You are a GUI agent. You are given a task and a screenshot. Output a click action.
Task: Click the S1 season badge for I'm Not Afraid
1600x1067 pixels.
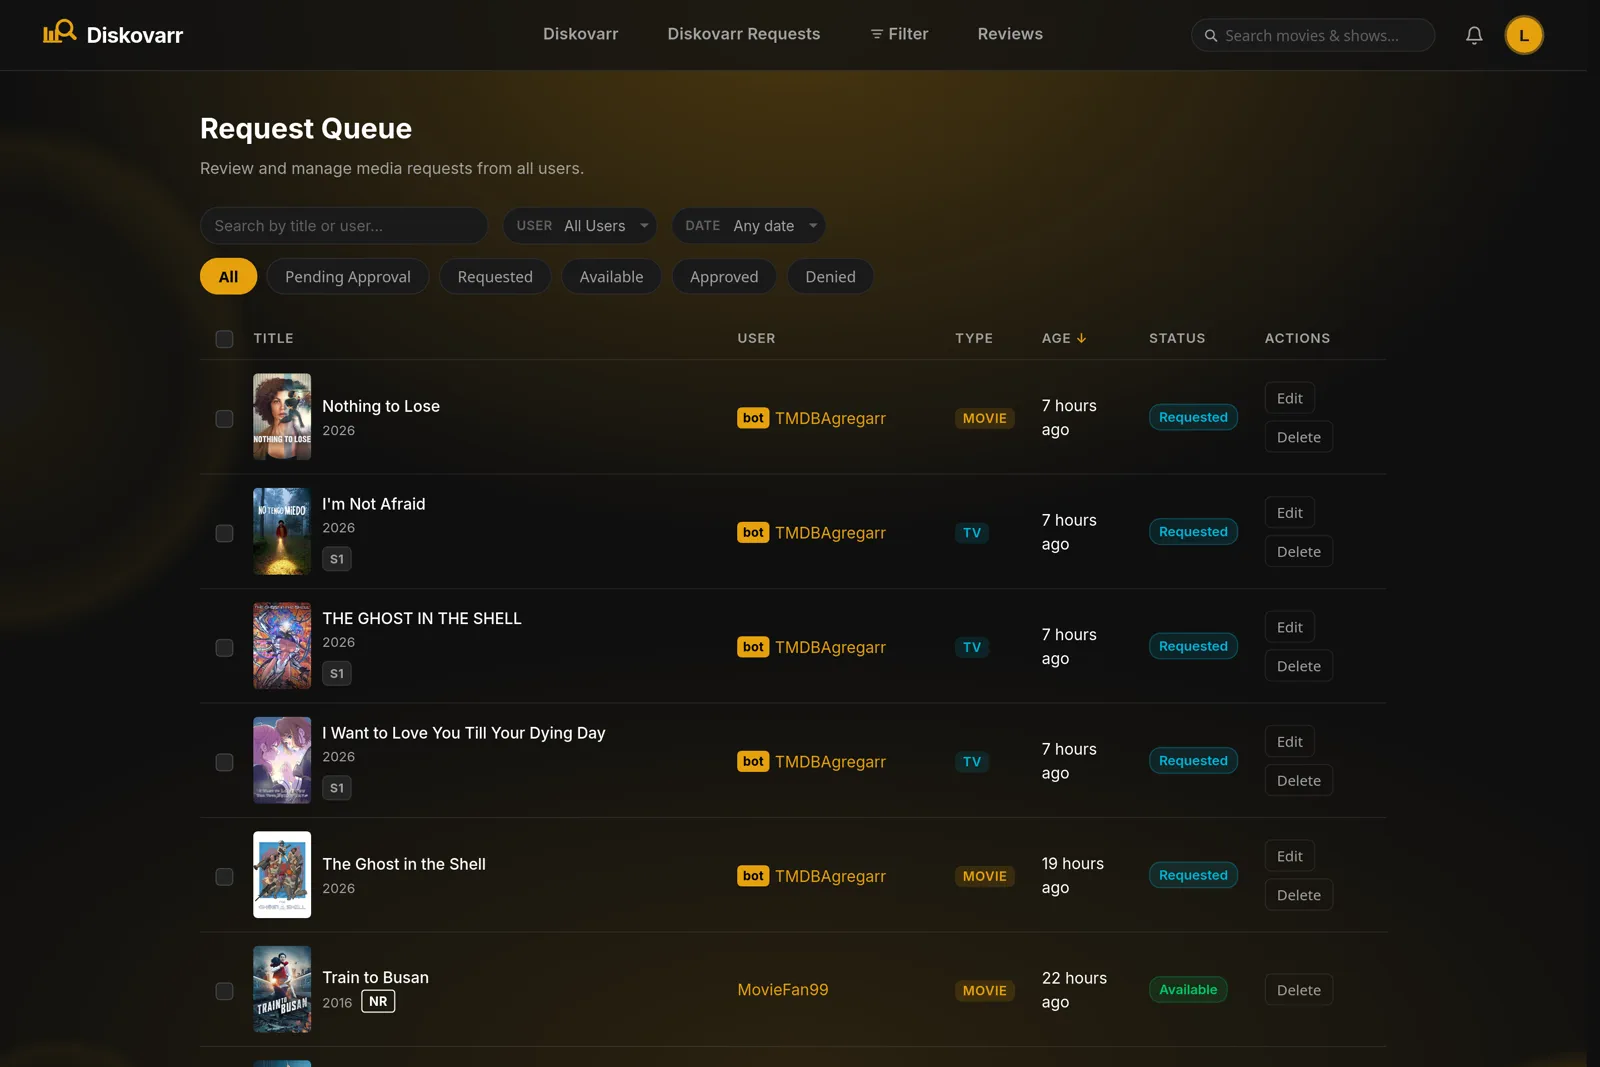click(x=337, y=559)
